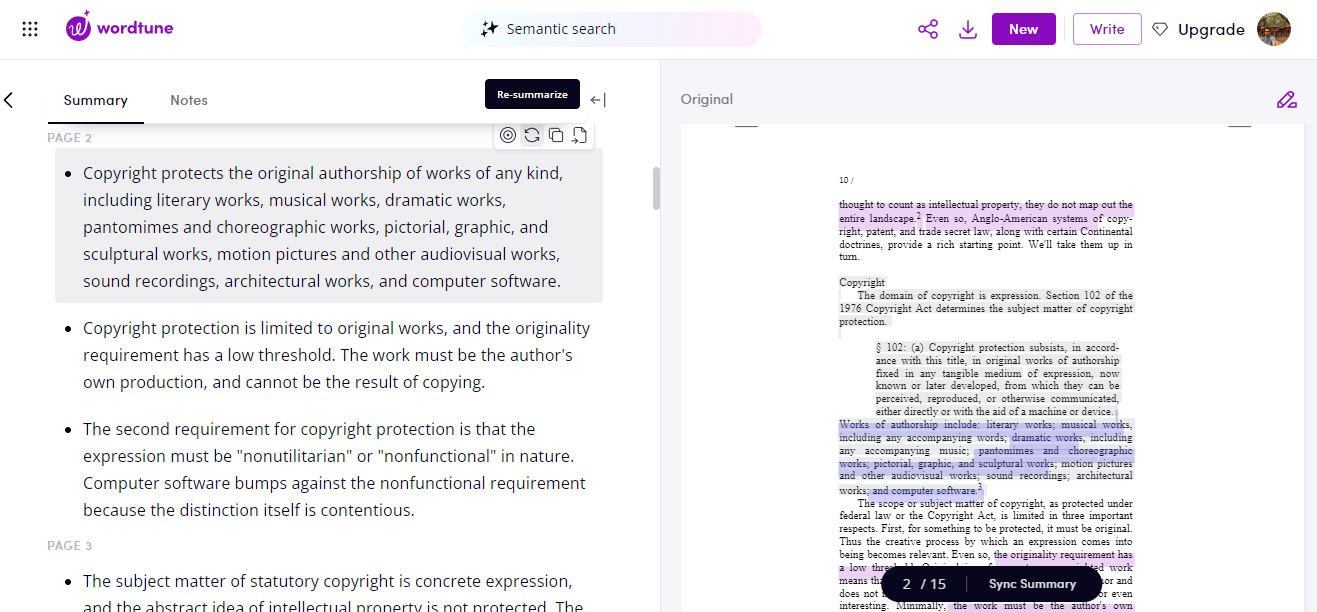Click the purple New button
1317x612 pixels.
[x=1023, y=29]
